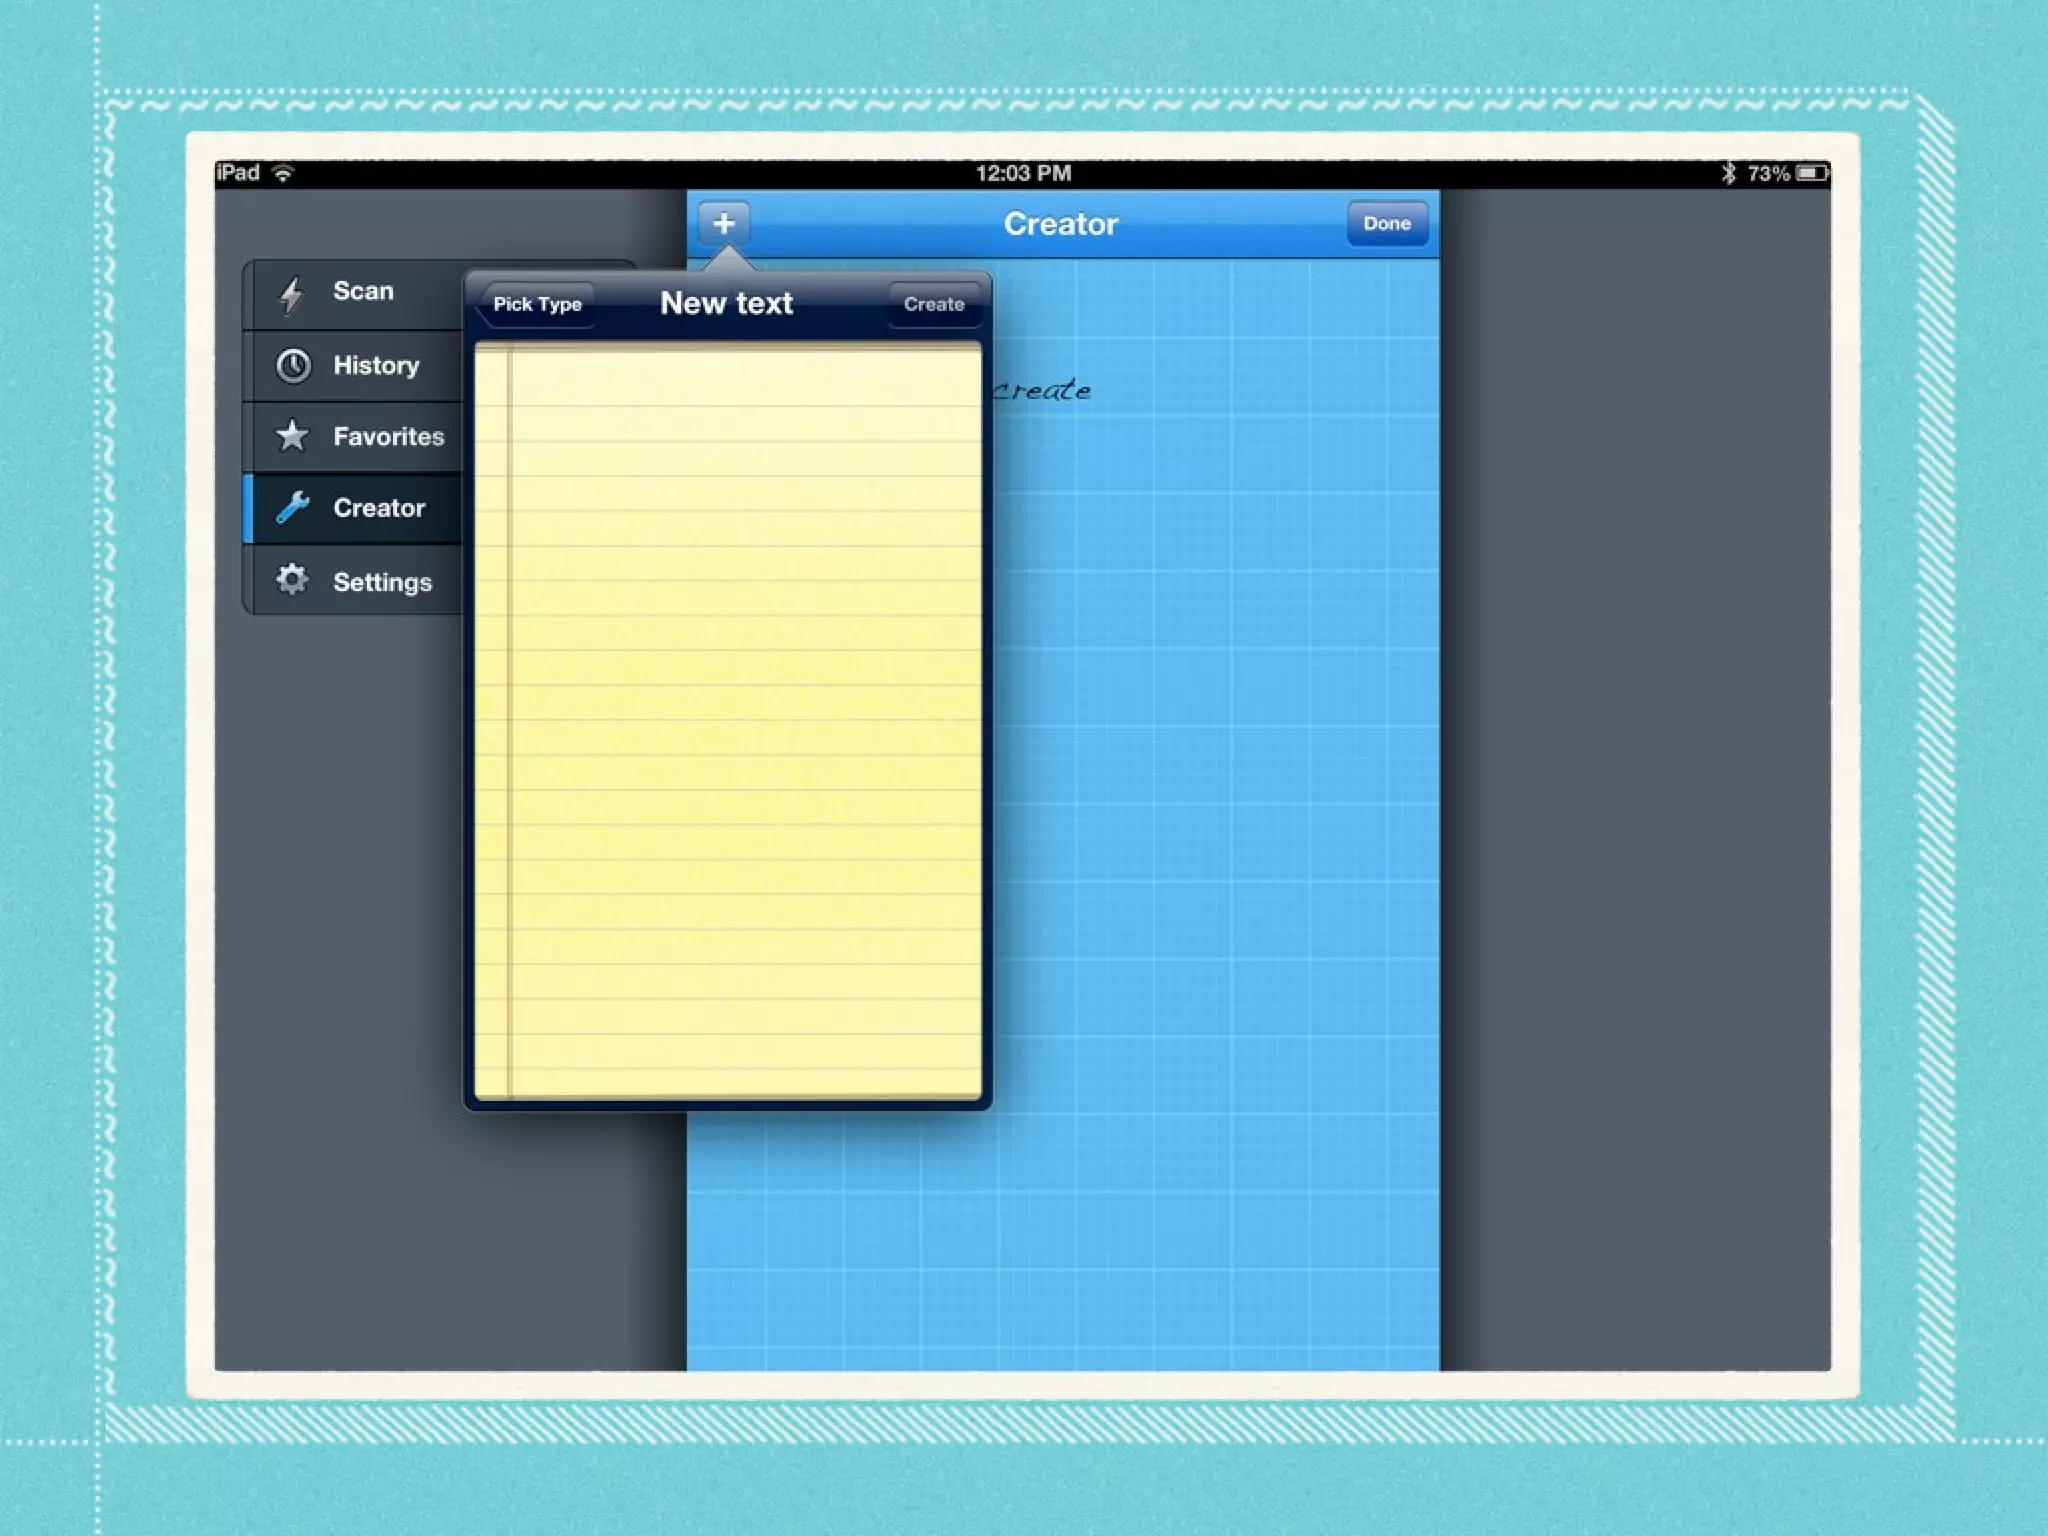This screenshot has height=1536, width=2048.
Task: Click the battery indicator icon
Action: tap(1812, 173)
